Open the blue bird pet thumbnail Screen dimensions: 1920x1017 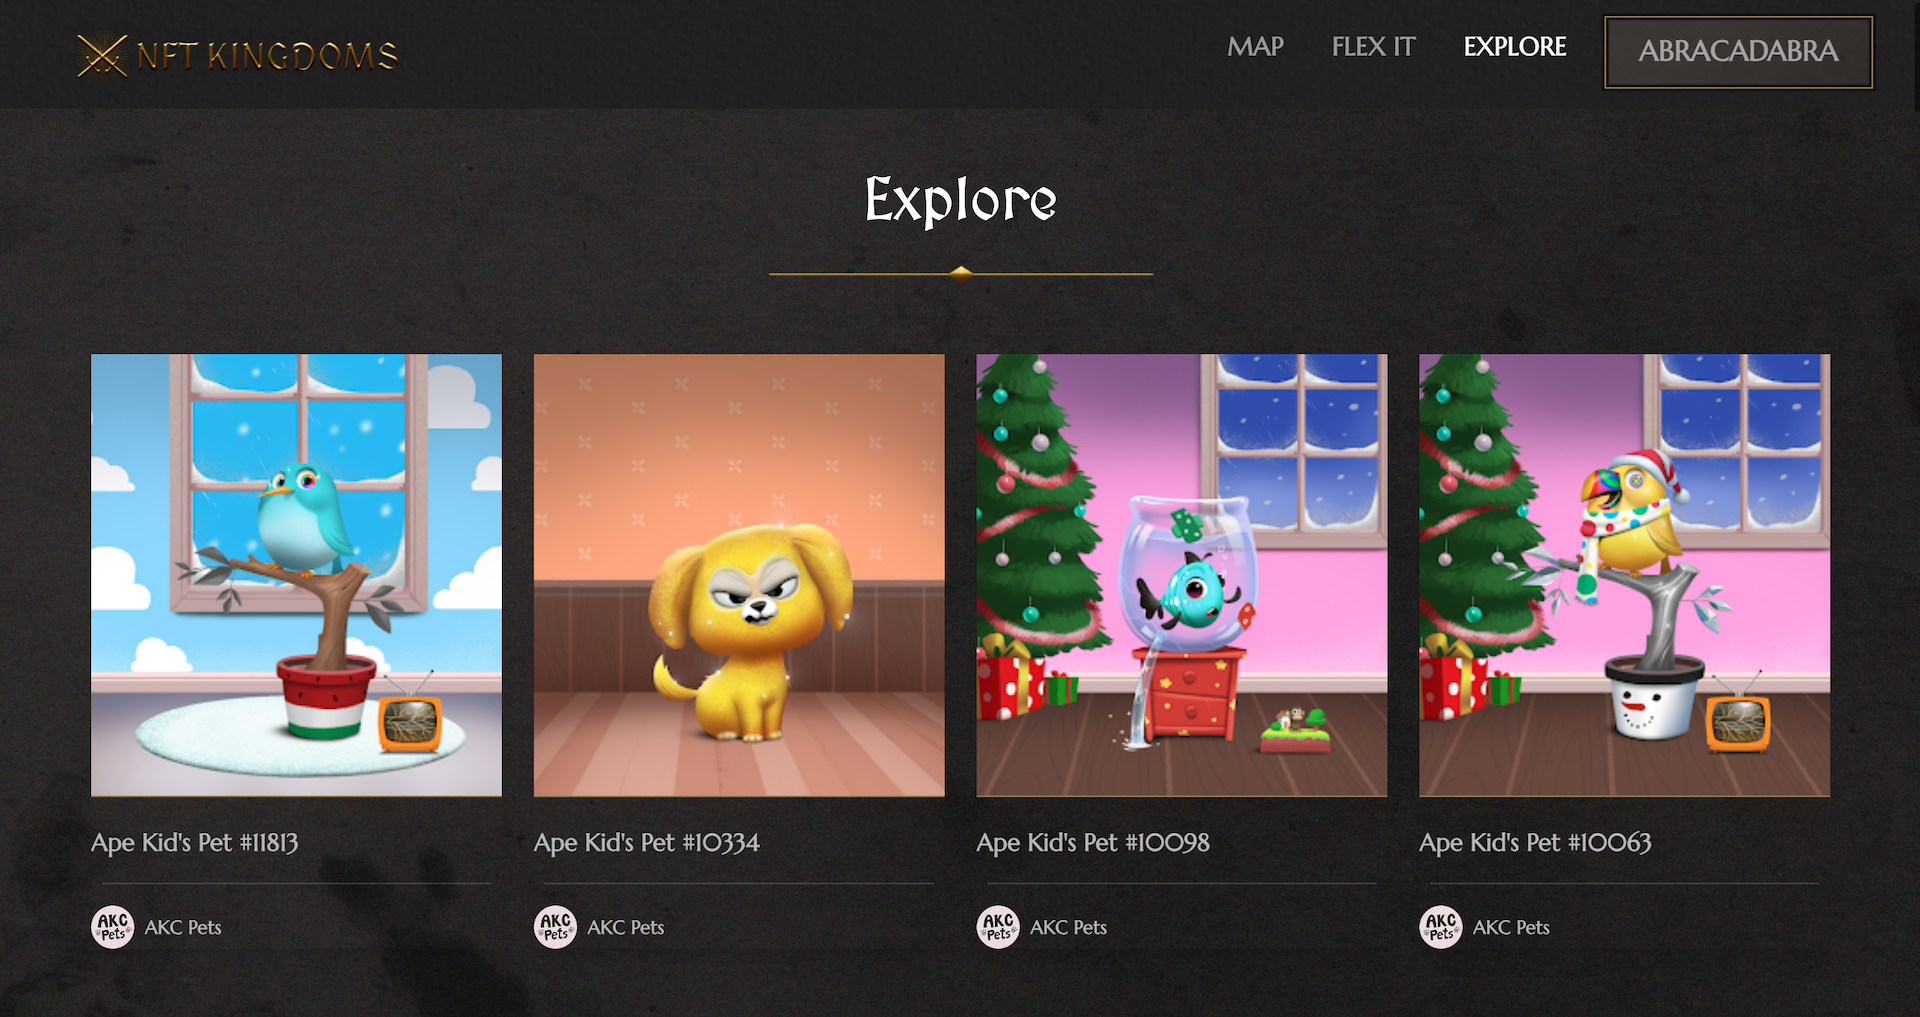click(296, 575)
